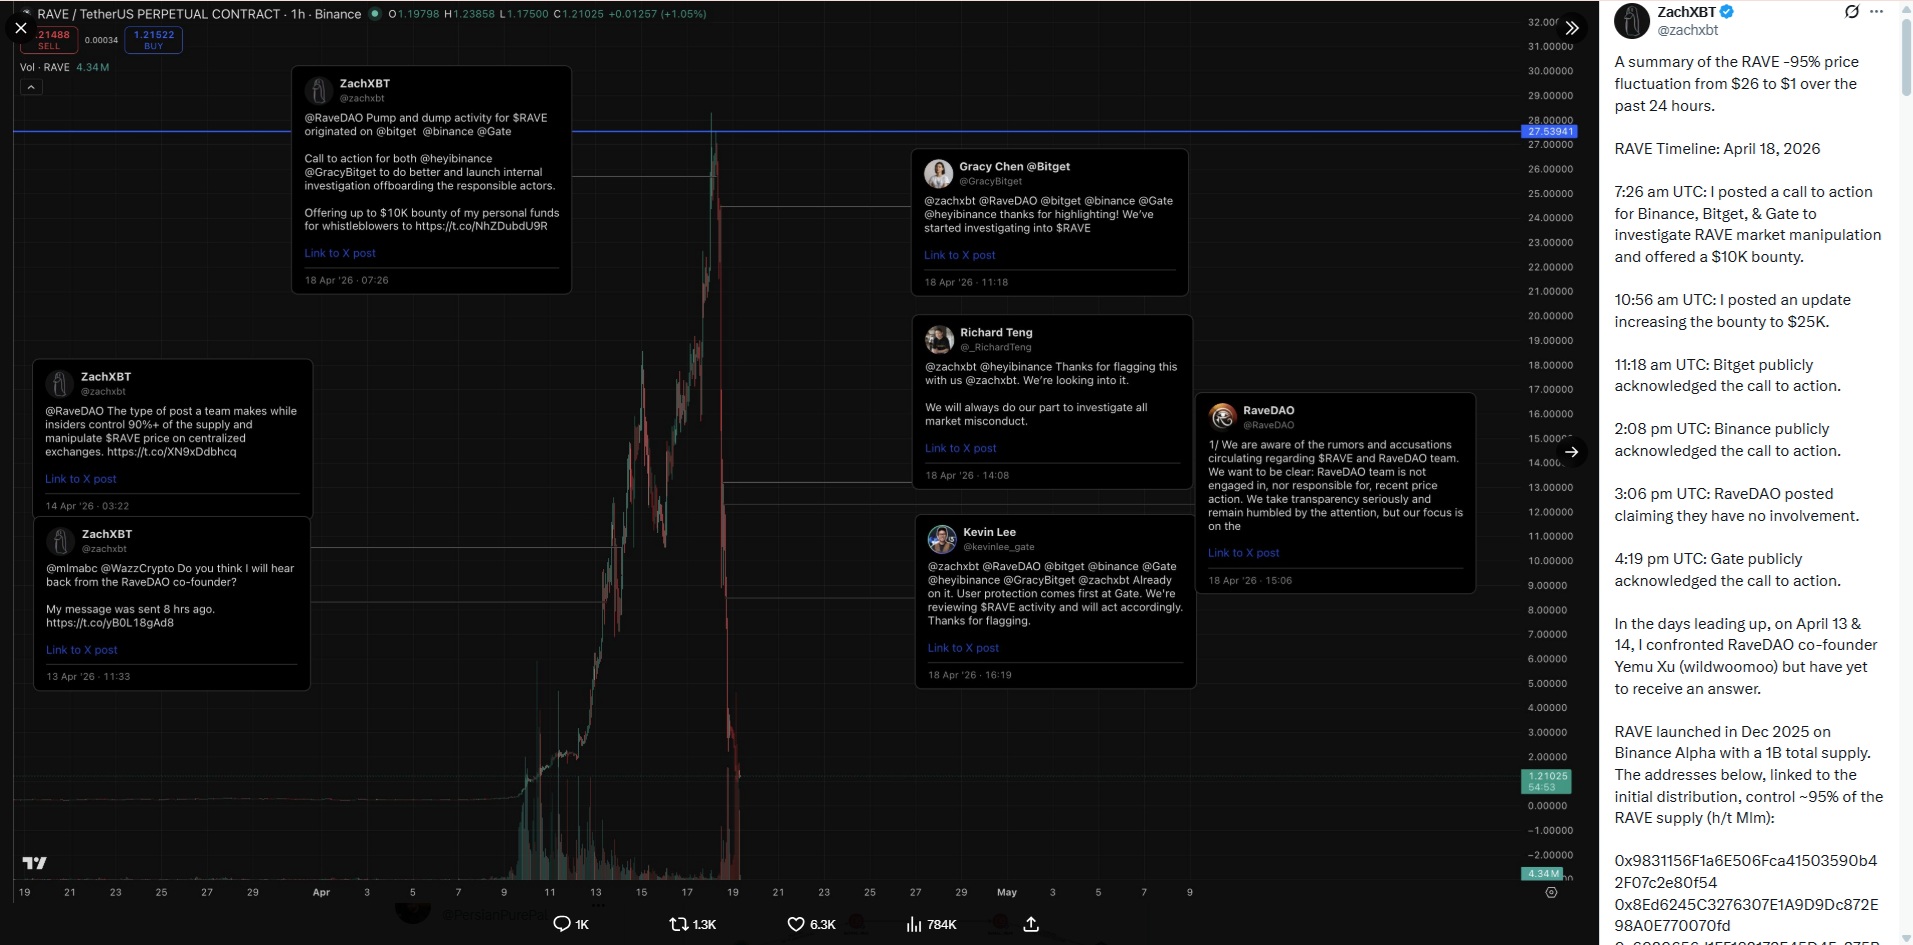This screenshot has height=945, width=1913.
Task: Click the 'A summary of the RAVE -95%' paragraph
Action: click(x=1737, y=84)
